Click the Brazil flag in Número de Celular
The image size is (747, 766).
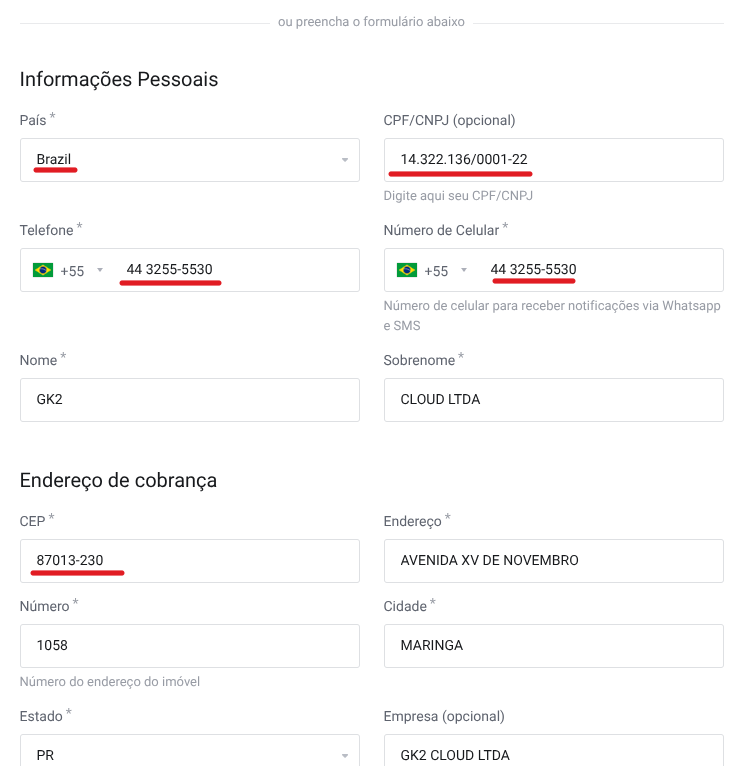click(407, 270)
